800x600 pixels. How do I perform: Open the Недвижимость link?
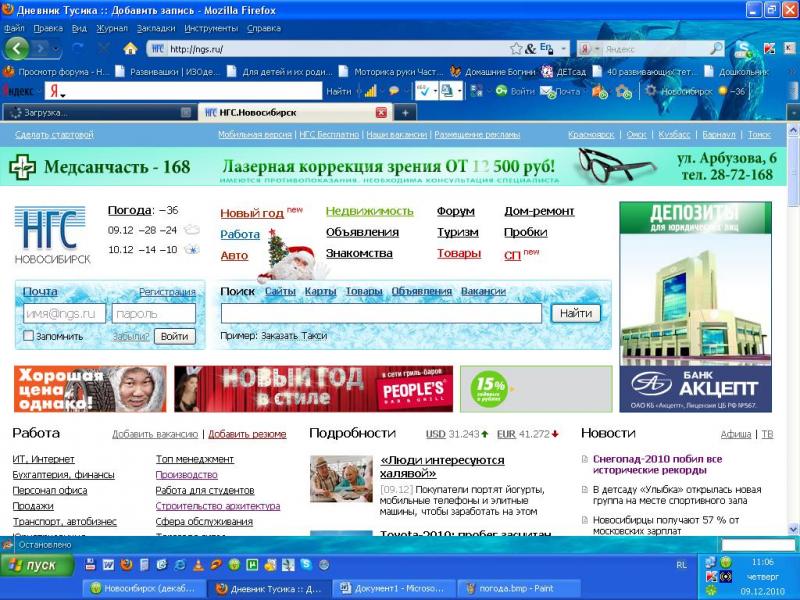pyautogui.click(x=369, y=211)
